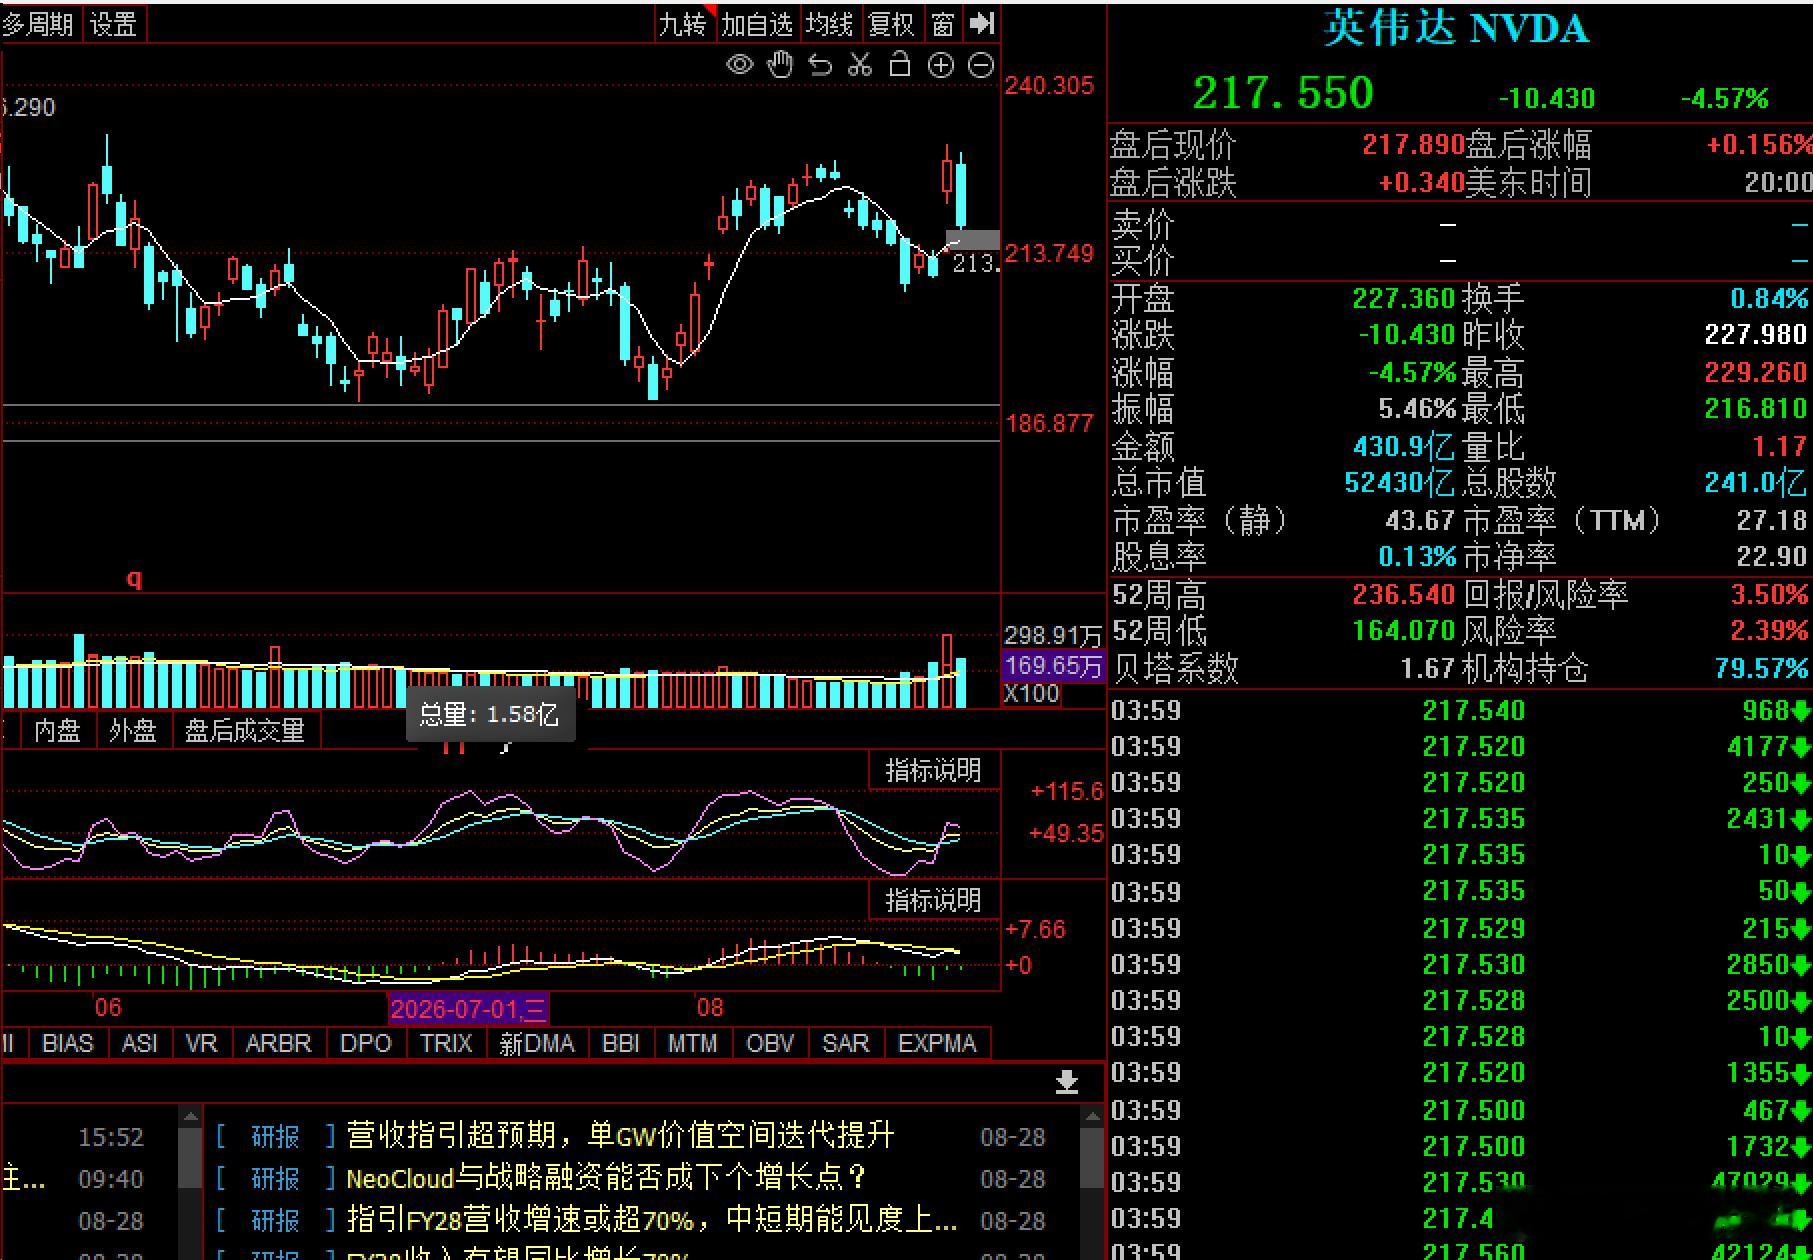
Task: Toggle the eye visibility icon above chart
Action: pos(740,66)
